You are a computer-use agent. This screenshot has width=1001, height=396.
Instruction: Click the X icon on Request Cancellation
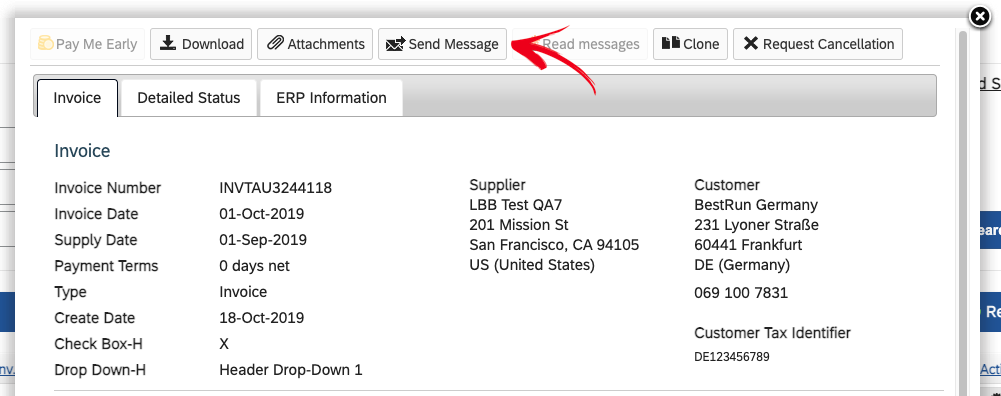(x=751, y=43)
